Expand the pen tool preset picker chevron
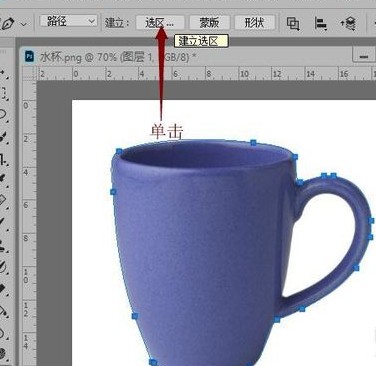This screenshot has height=366, width=376. [24, 24]
